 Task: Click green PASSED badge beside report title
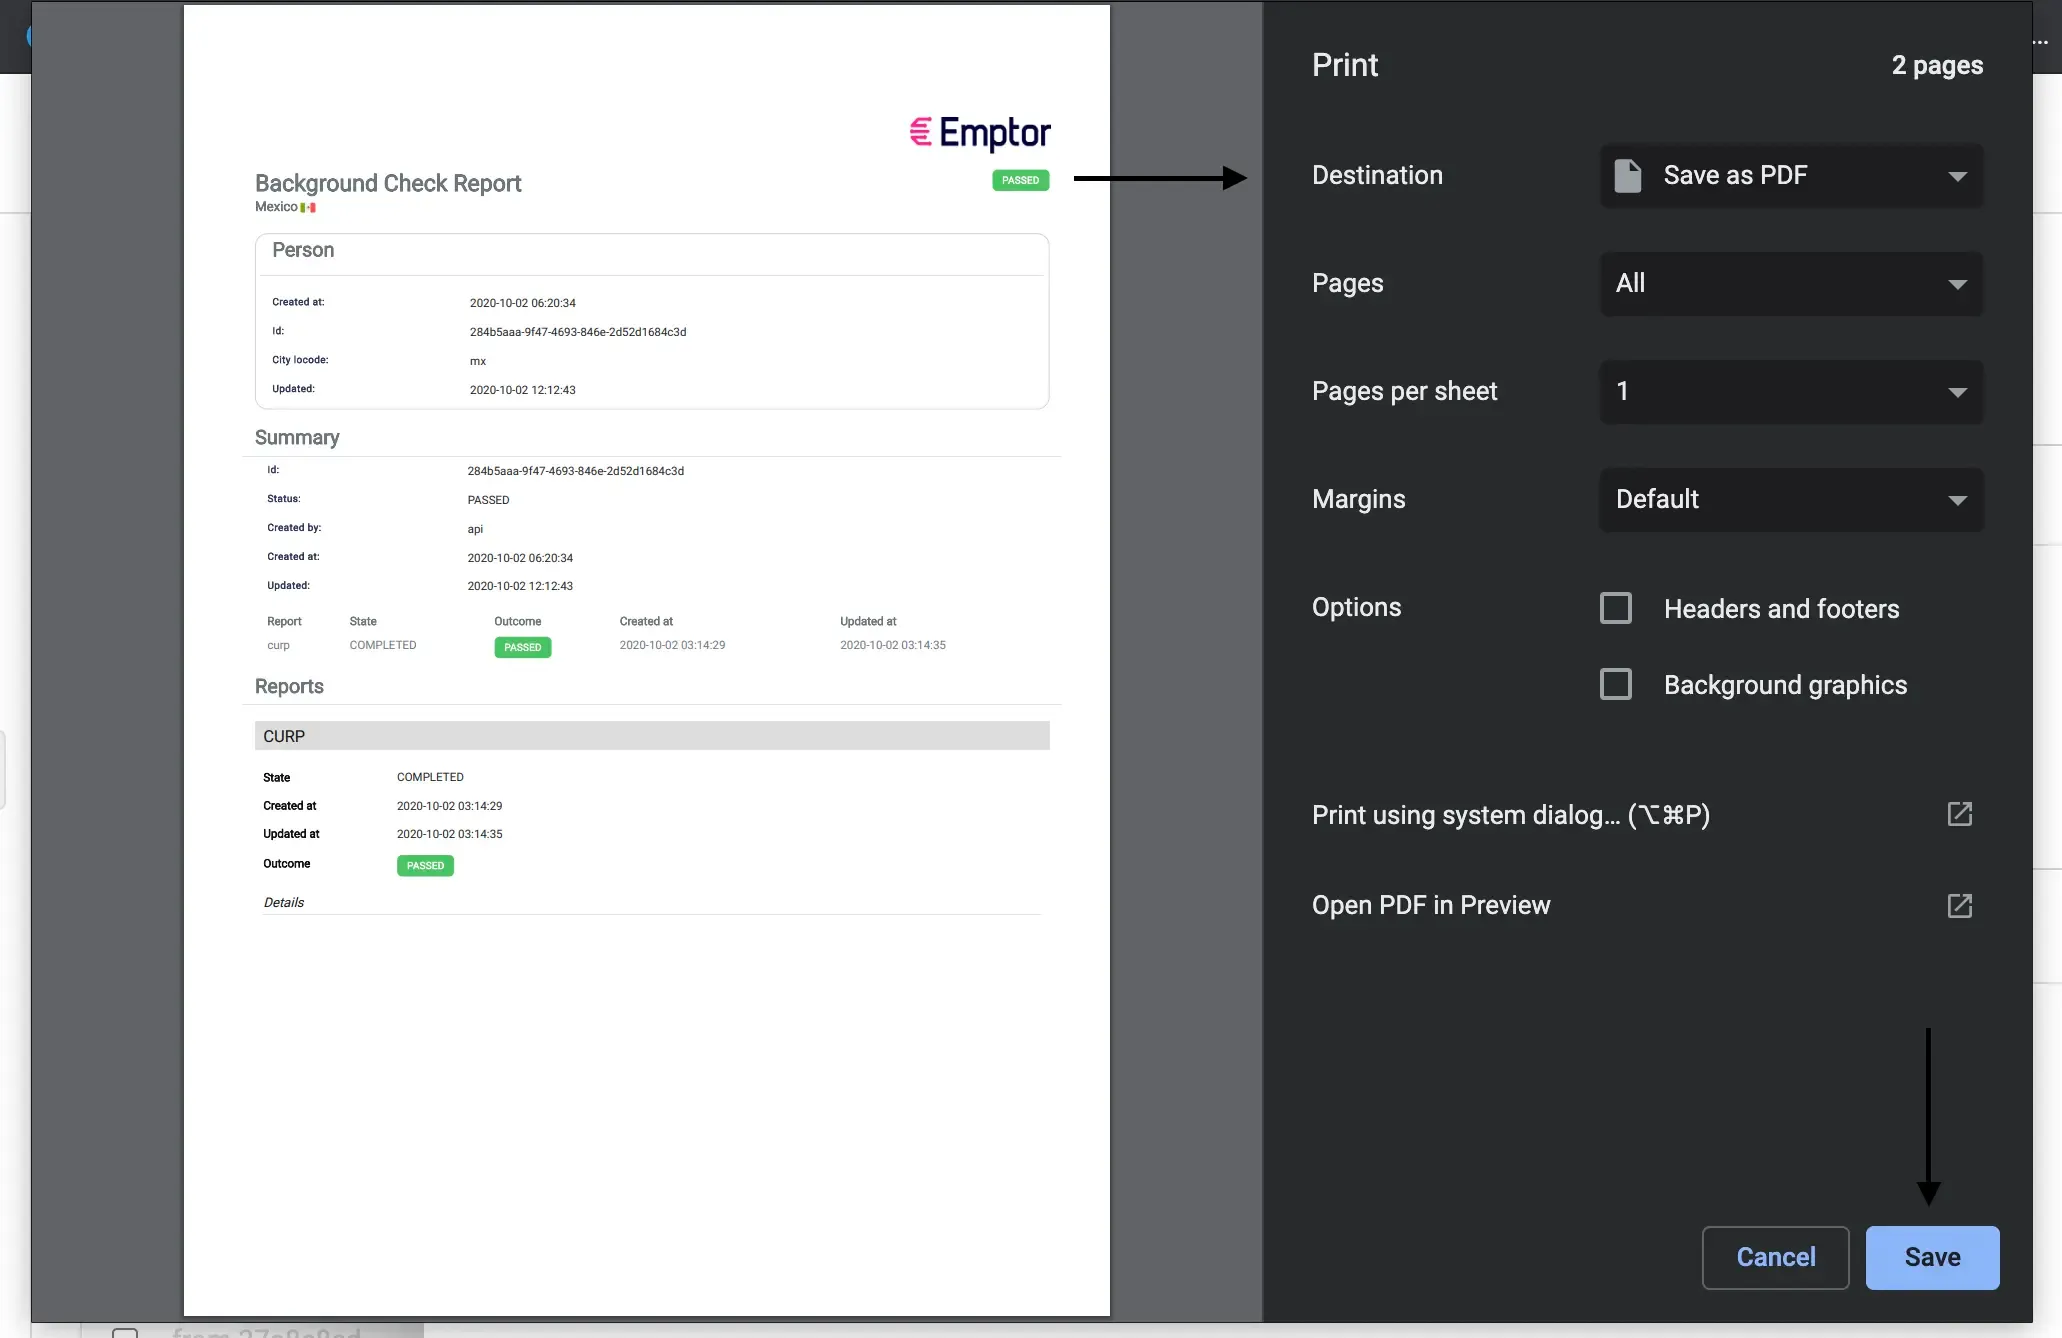(1020, 181)
